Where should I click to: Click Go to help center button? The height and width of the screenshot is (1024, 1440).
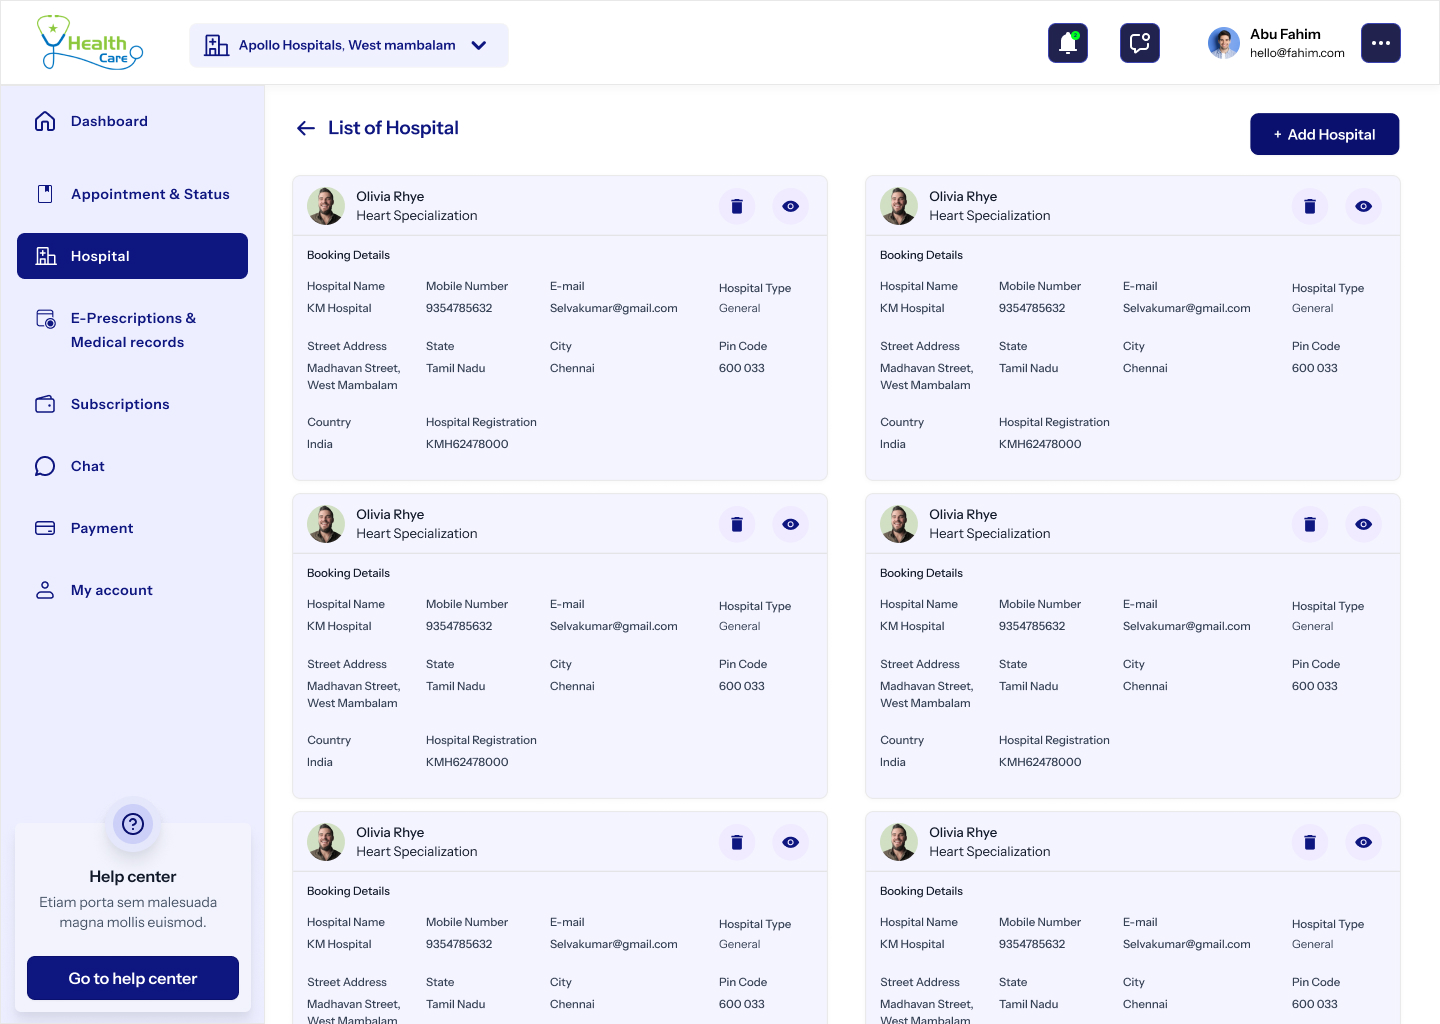[133, 978]
